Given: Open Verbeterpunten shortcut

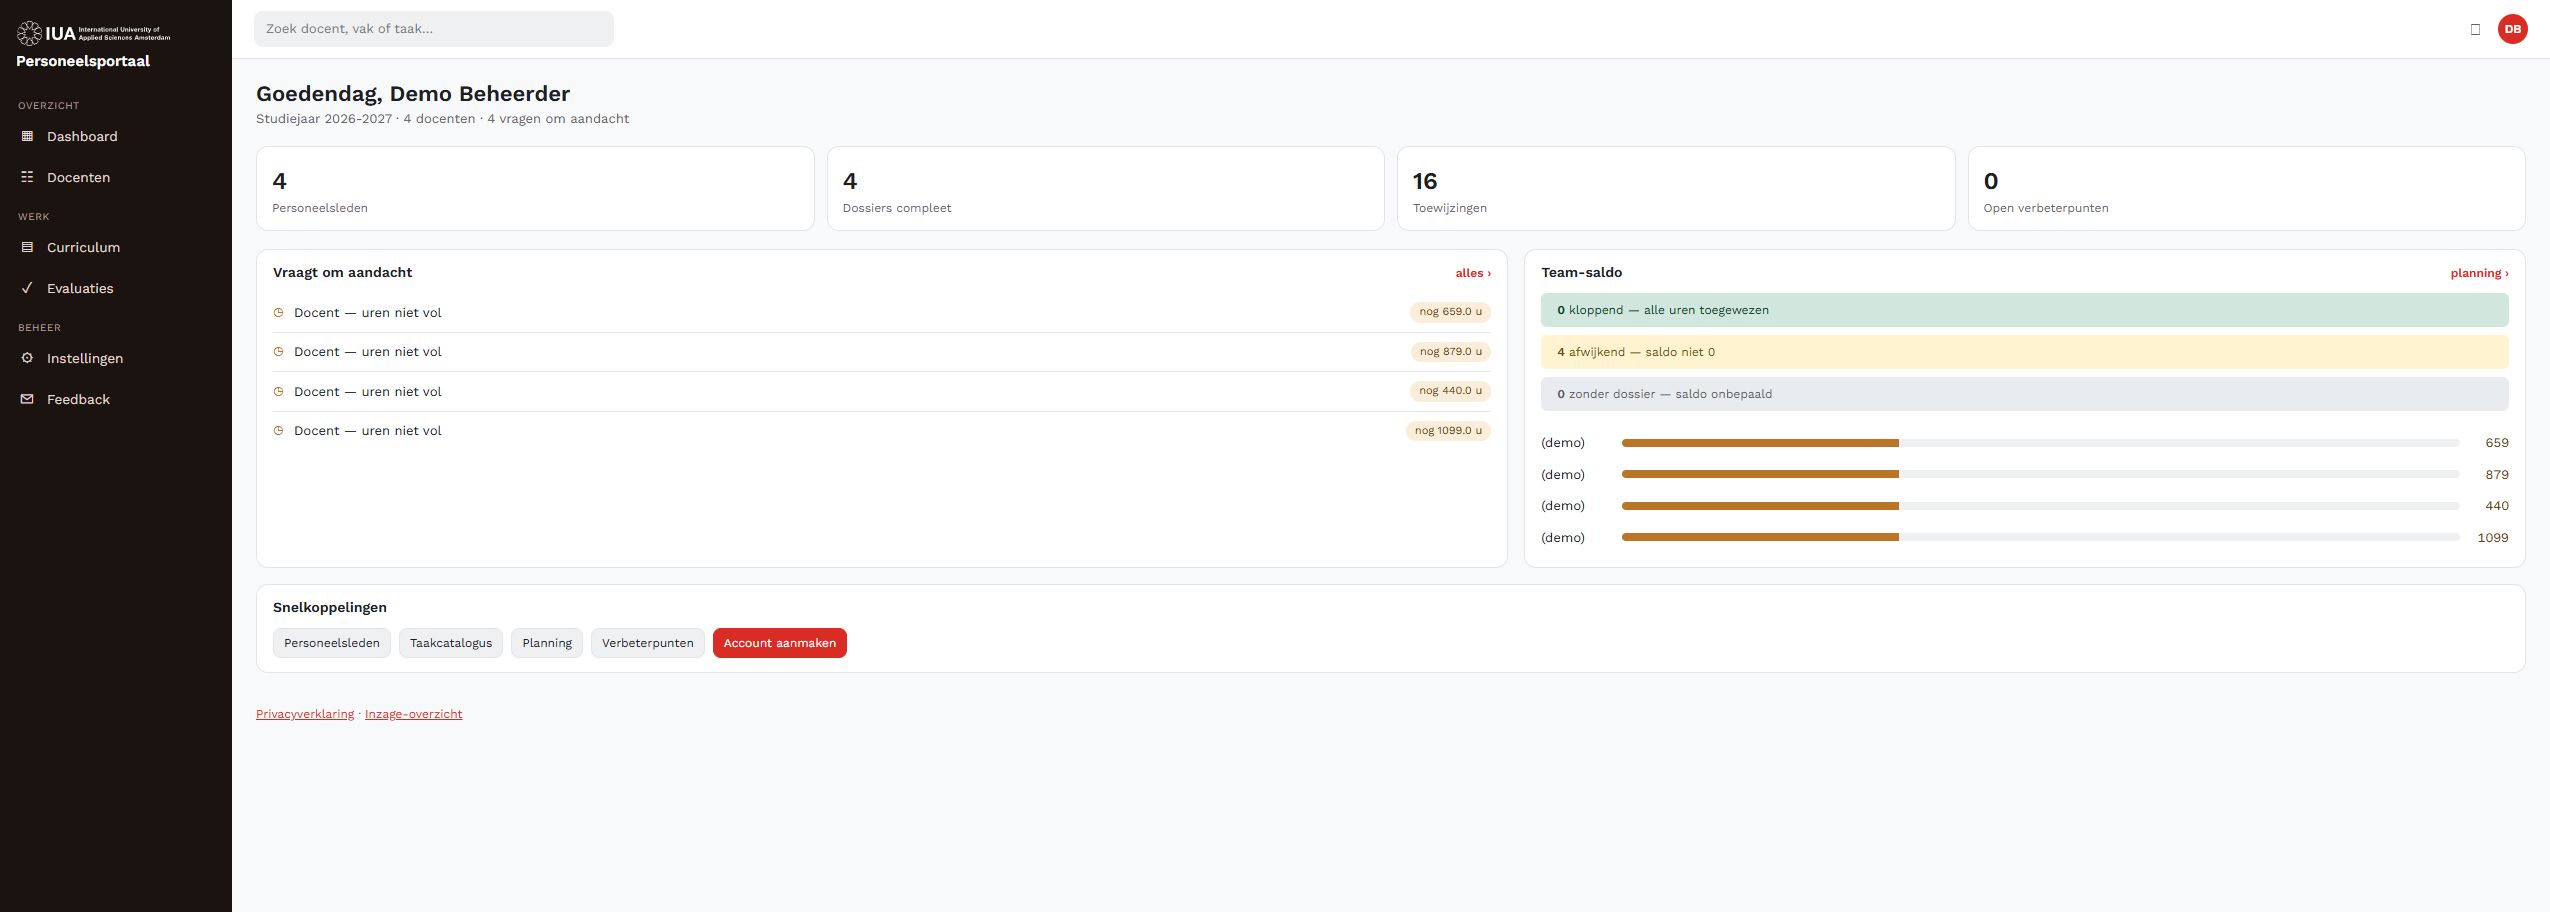Looking at the screenshot, I should point(648,643).
